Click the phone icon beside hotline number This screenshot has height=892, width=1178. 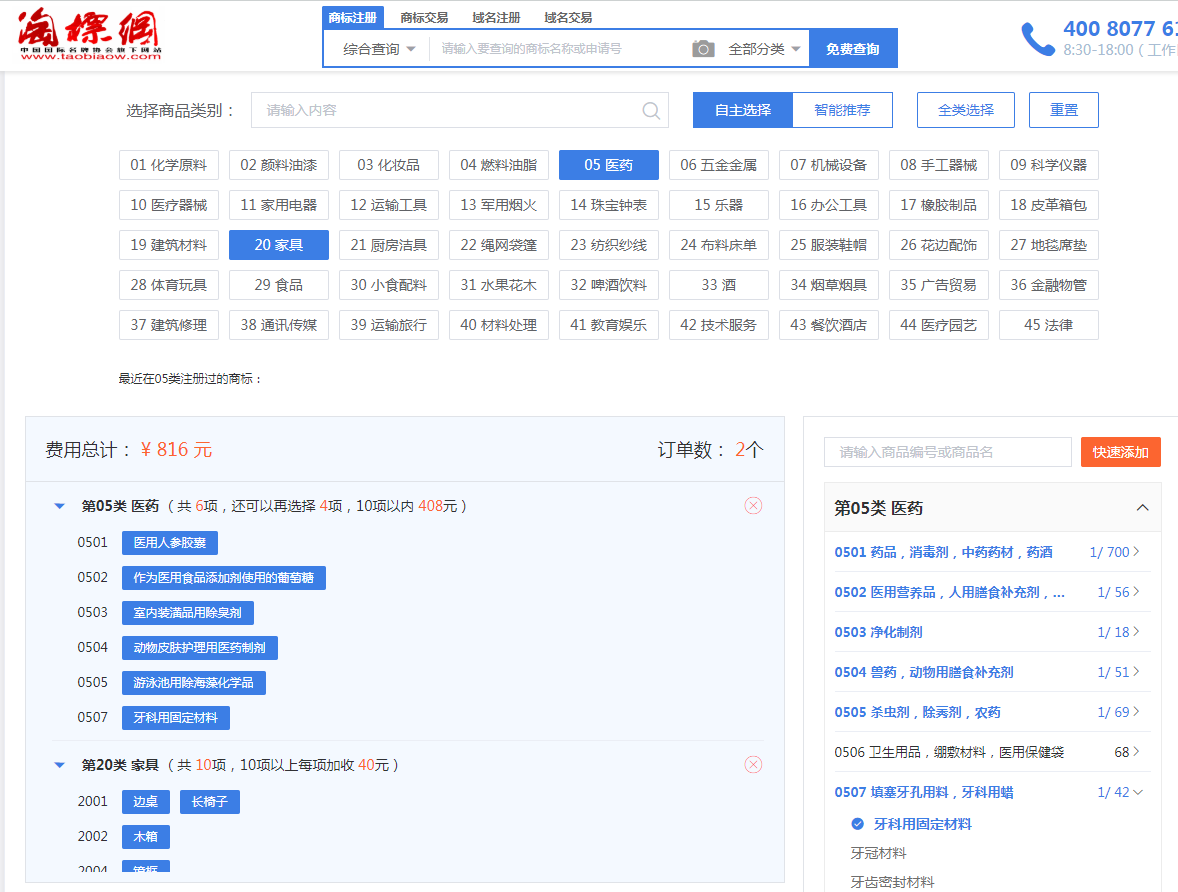pos(1037,39)
